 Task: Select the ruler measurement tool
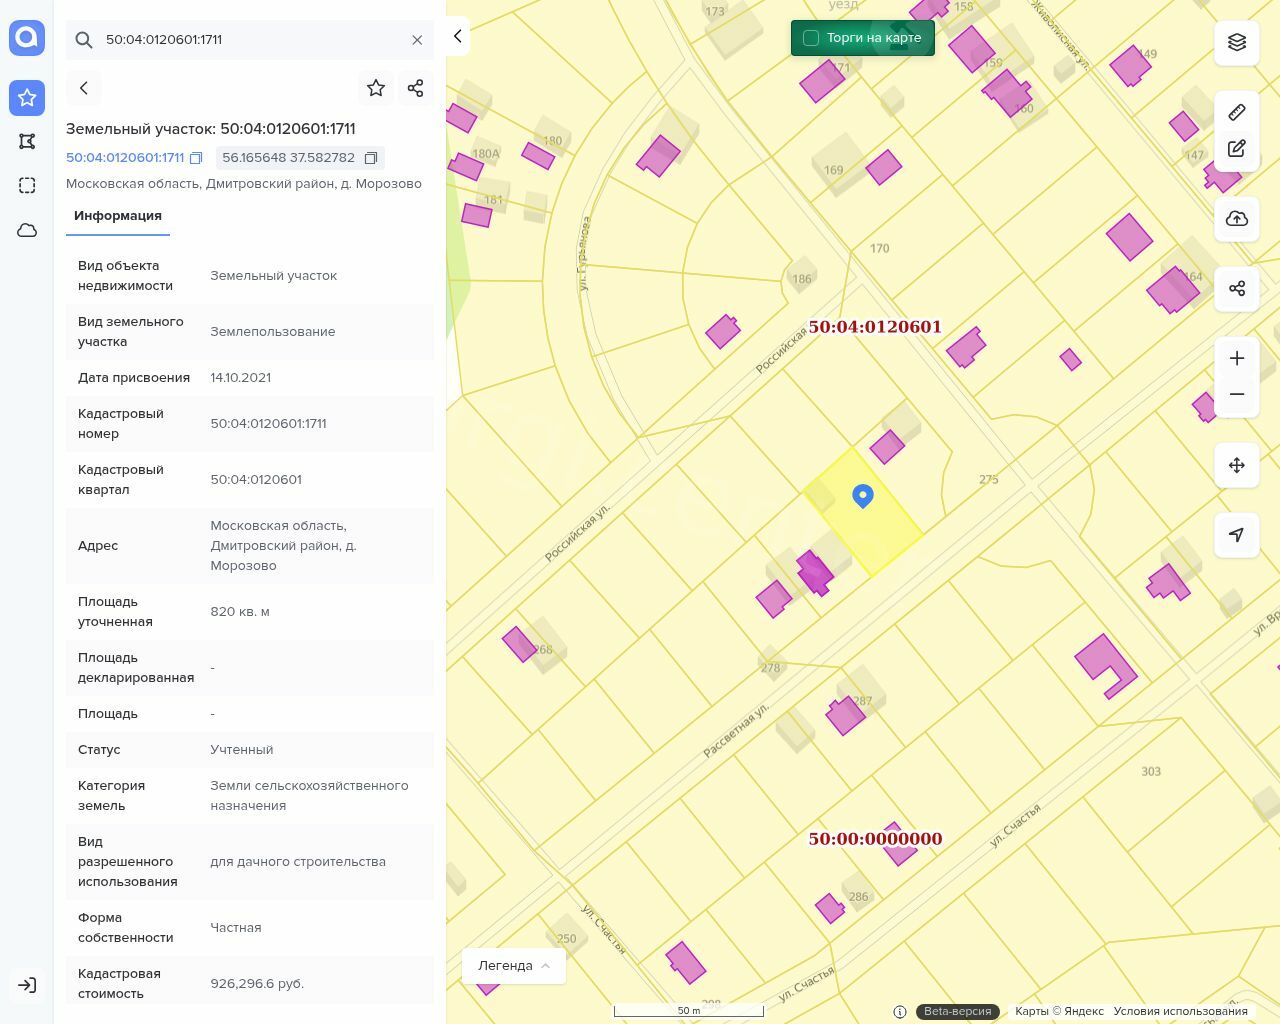pyautogui.click(x=1237, y=112)
